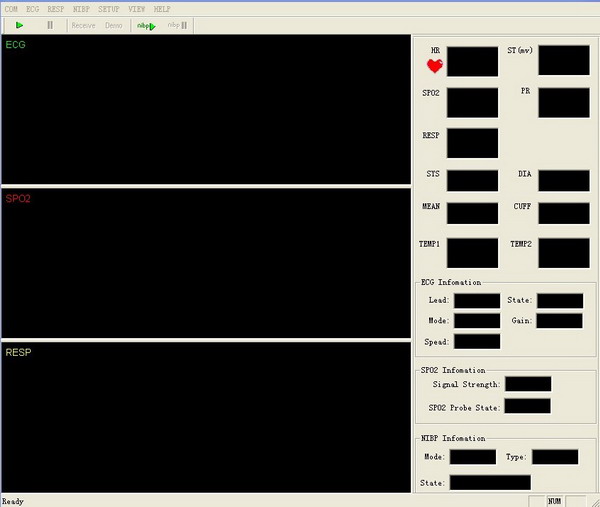
Task: Stop NIBP with the nibp pause icon
Action: pos(176,25)
